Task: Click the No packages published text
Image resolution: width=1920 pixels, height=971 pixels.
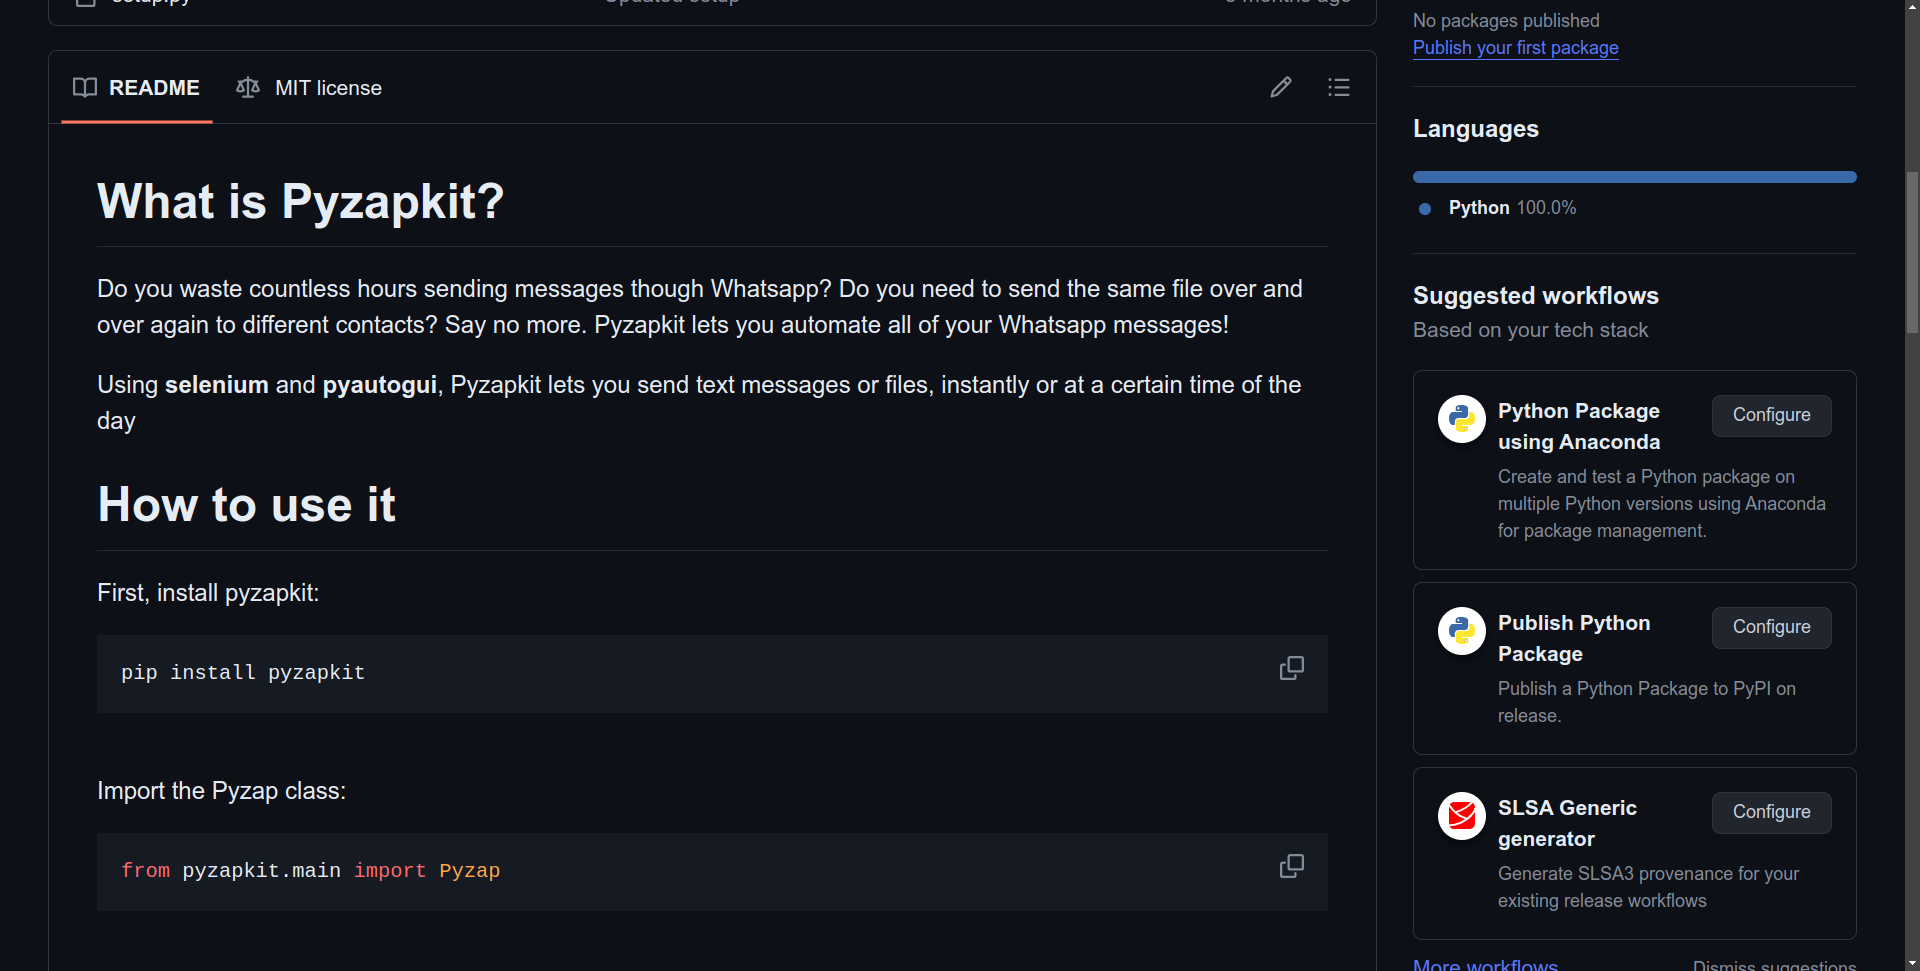Action: pyautogui.click(x=1506, y=21)
